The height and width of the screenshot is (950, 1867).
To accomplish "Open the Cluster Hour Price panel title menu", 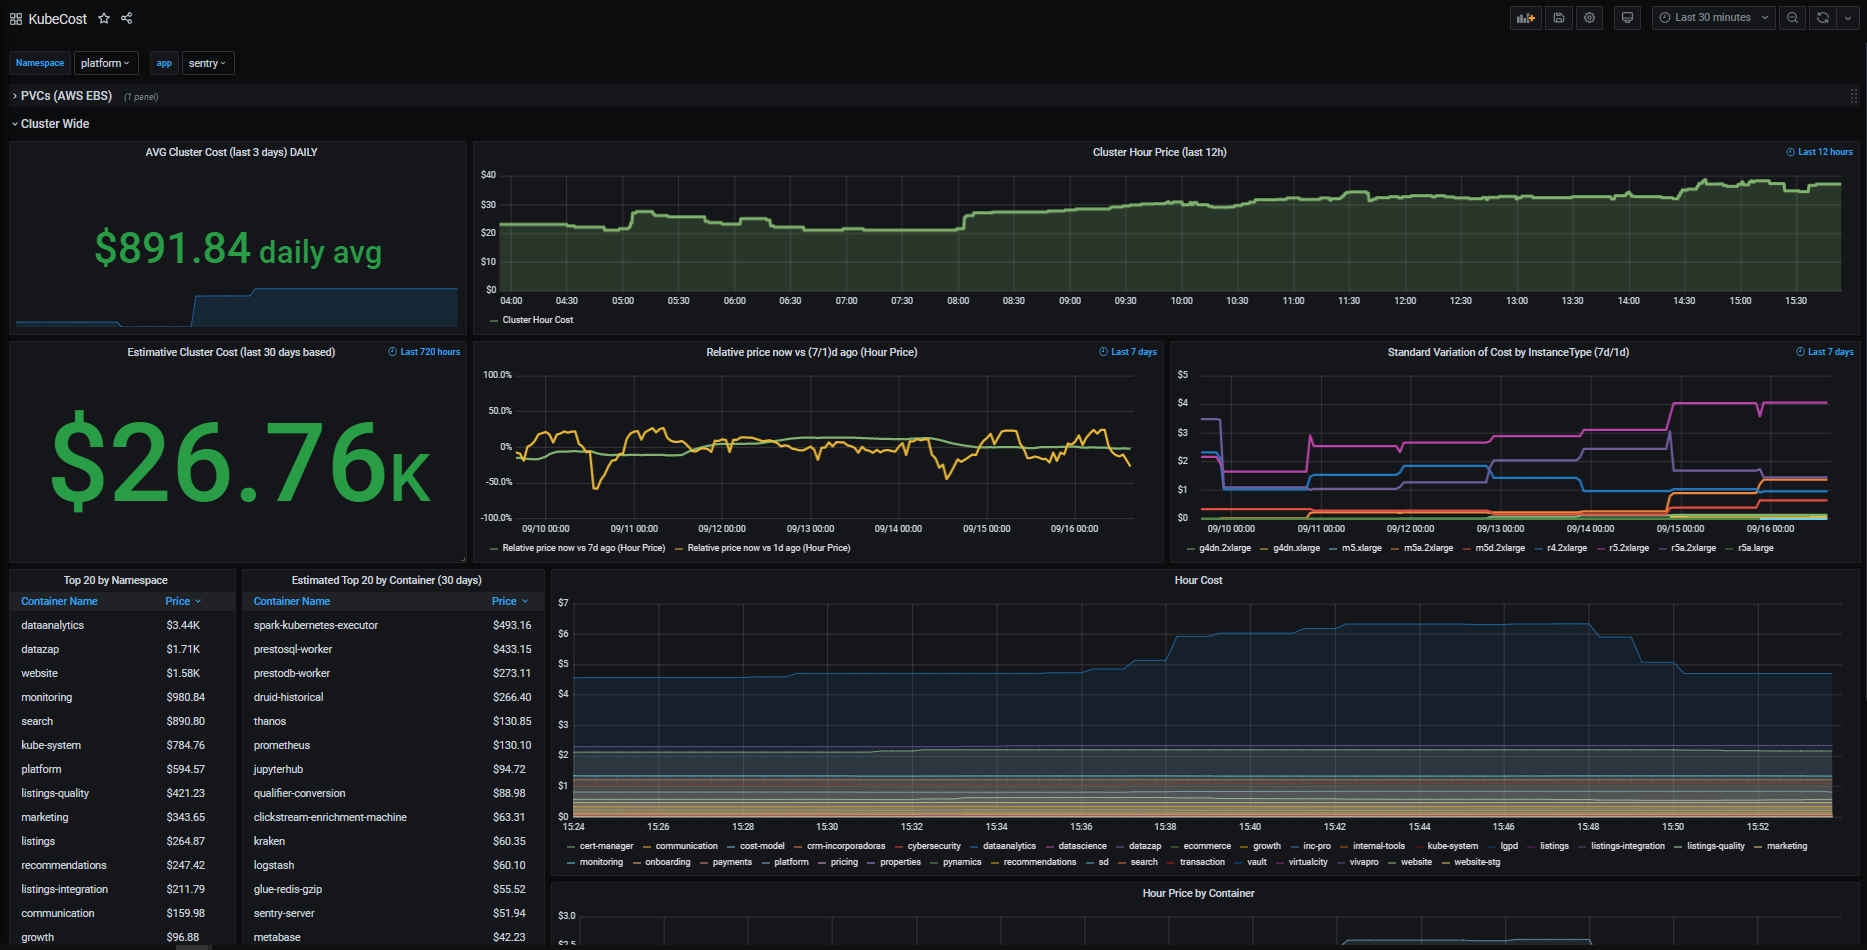I will 1158,152.
